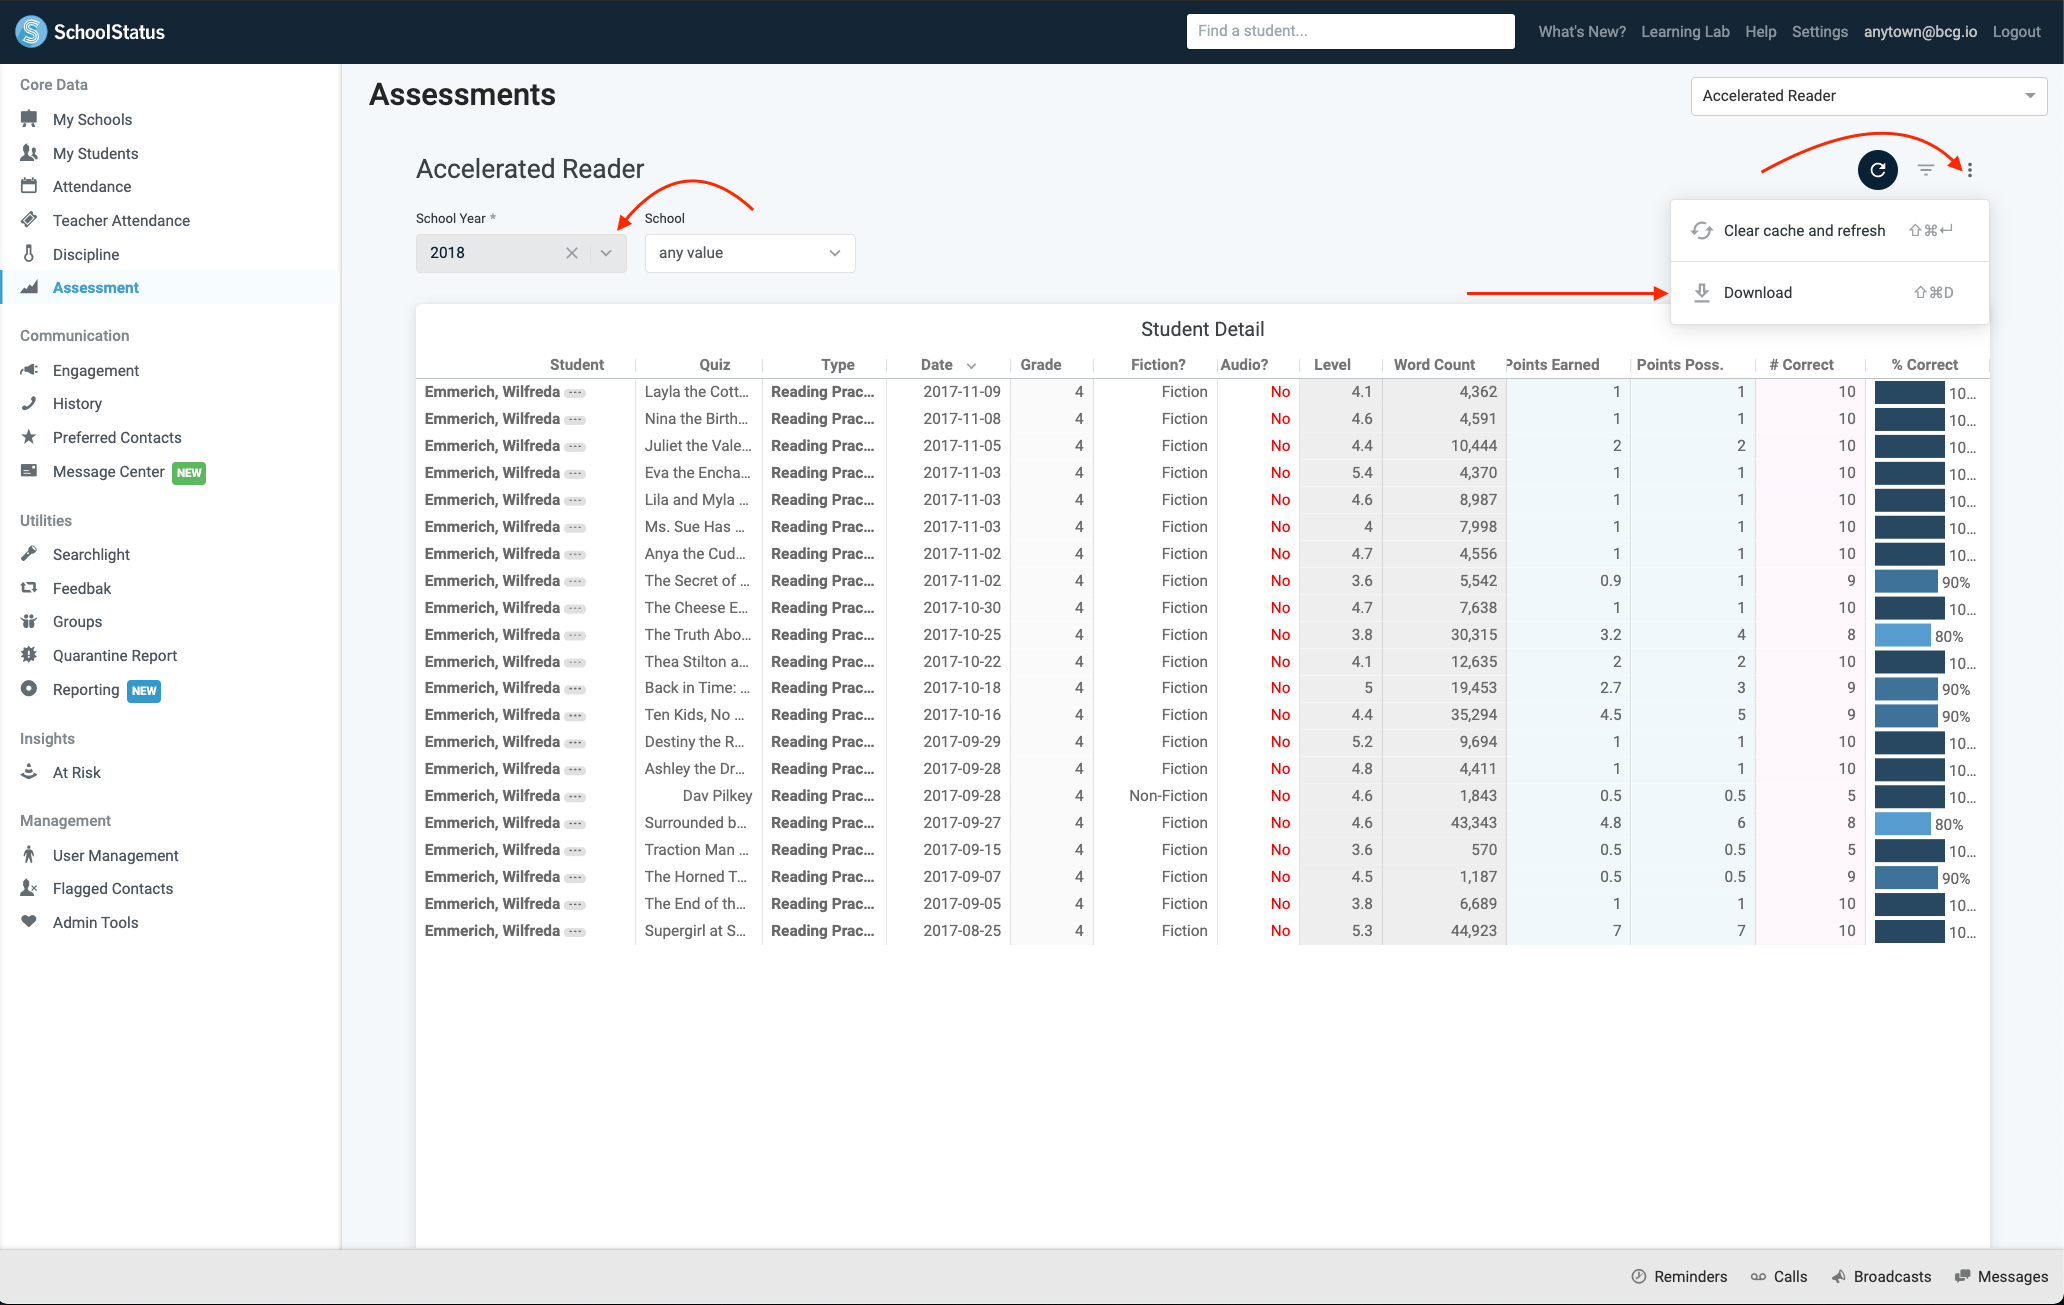
Task: Click the Assessment chart icon
Action: pos(29,287)
